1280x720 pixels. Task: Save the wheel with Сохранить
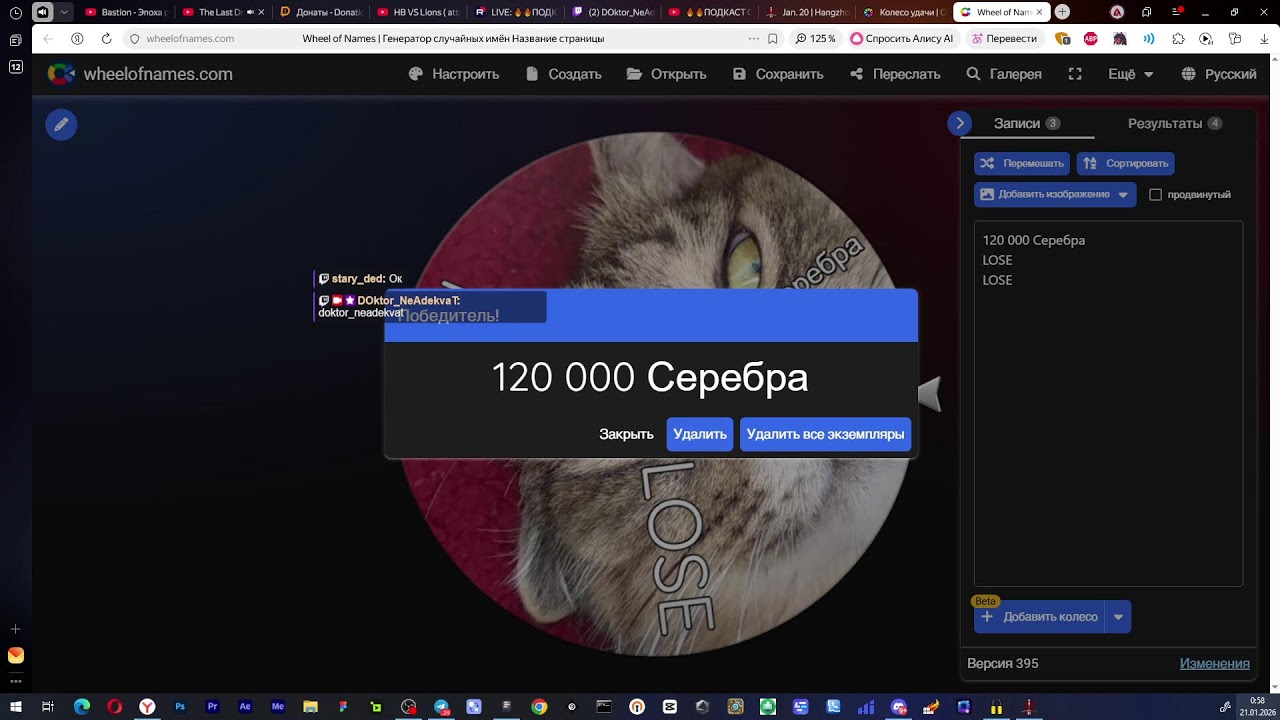778,74
